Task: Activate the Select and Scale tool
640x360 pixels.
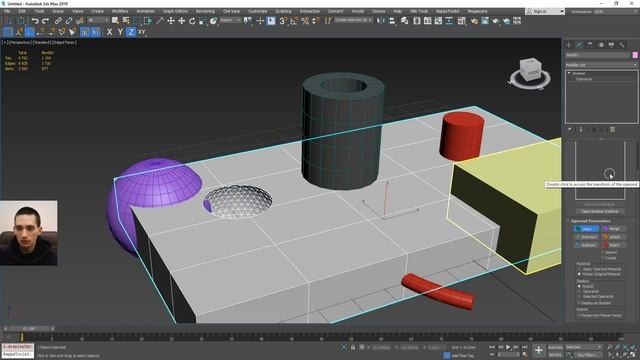Action: tap(202, 21)
